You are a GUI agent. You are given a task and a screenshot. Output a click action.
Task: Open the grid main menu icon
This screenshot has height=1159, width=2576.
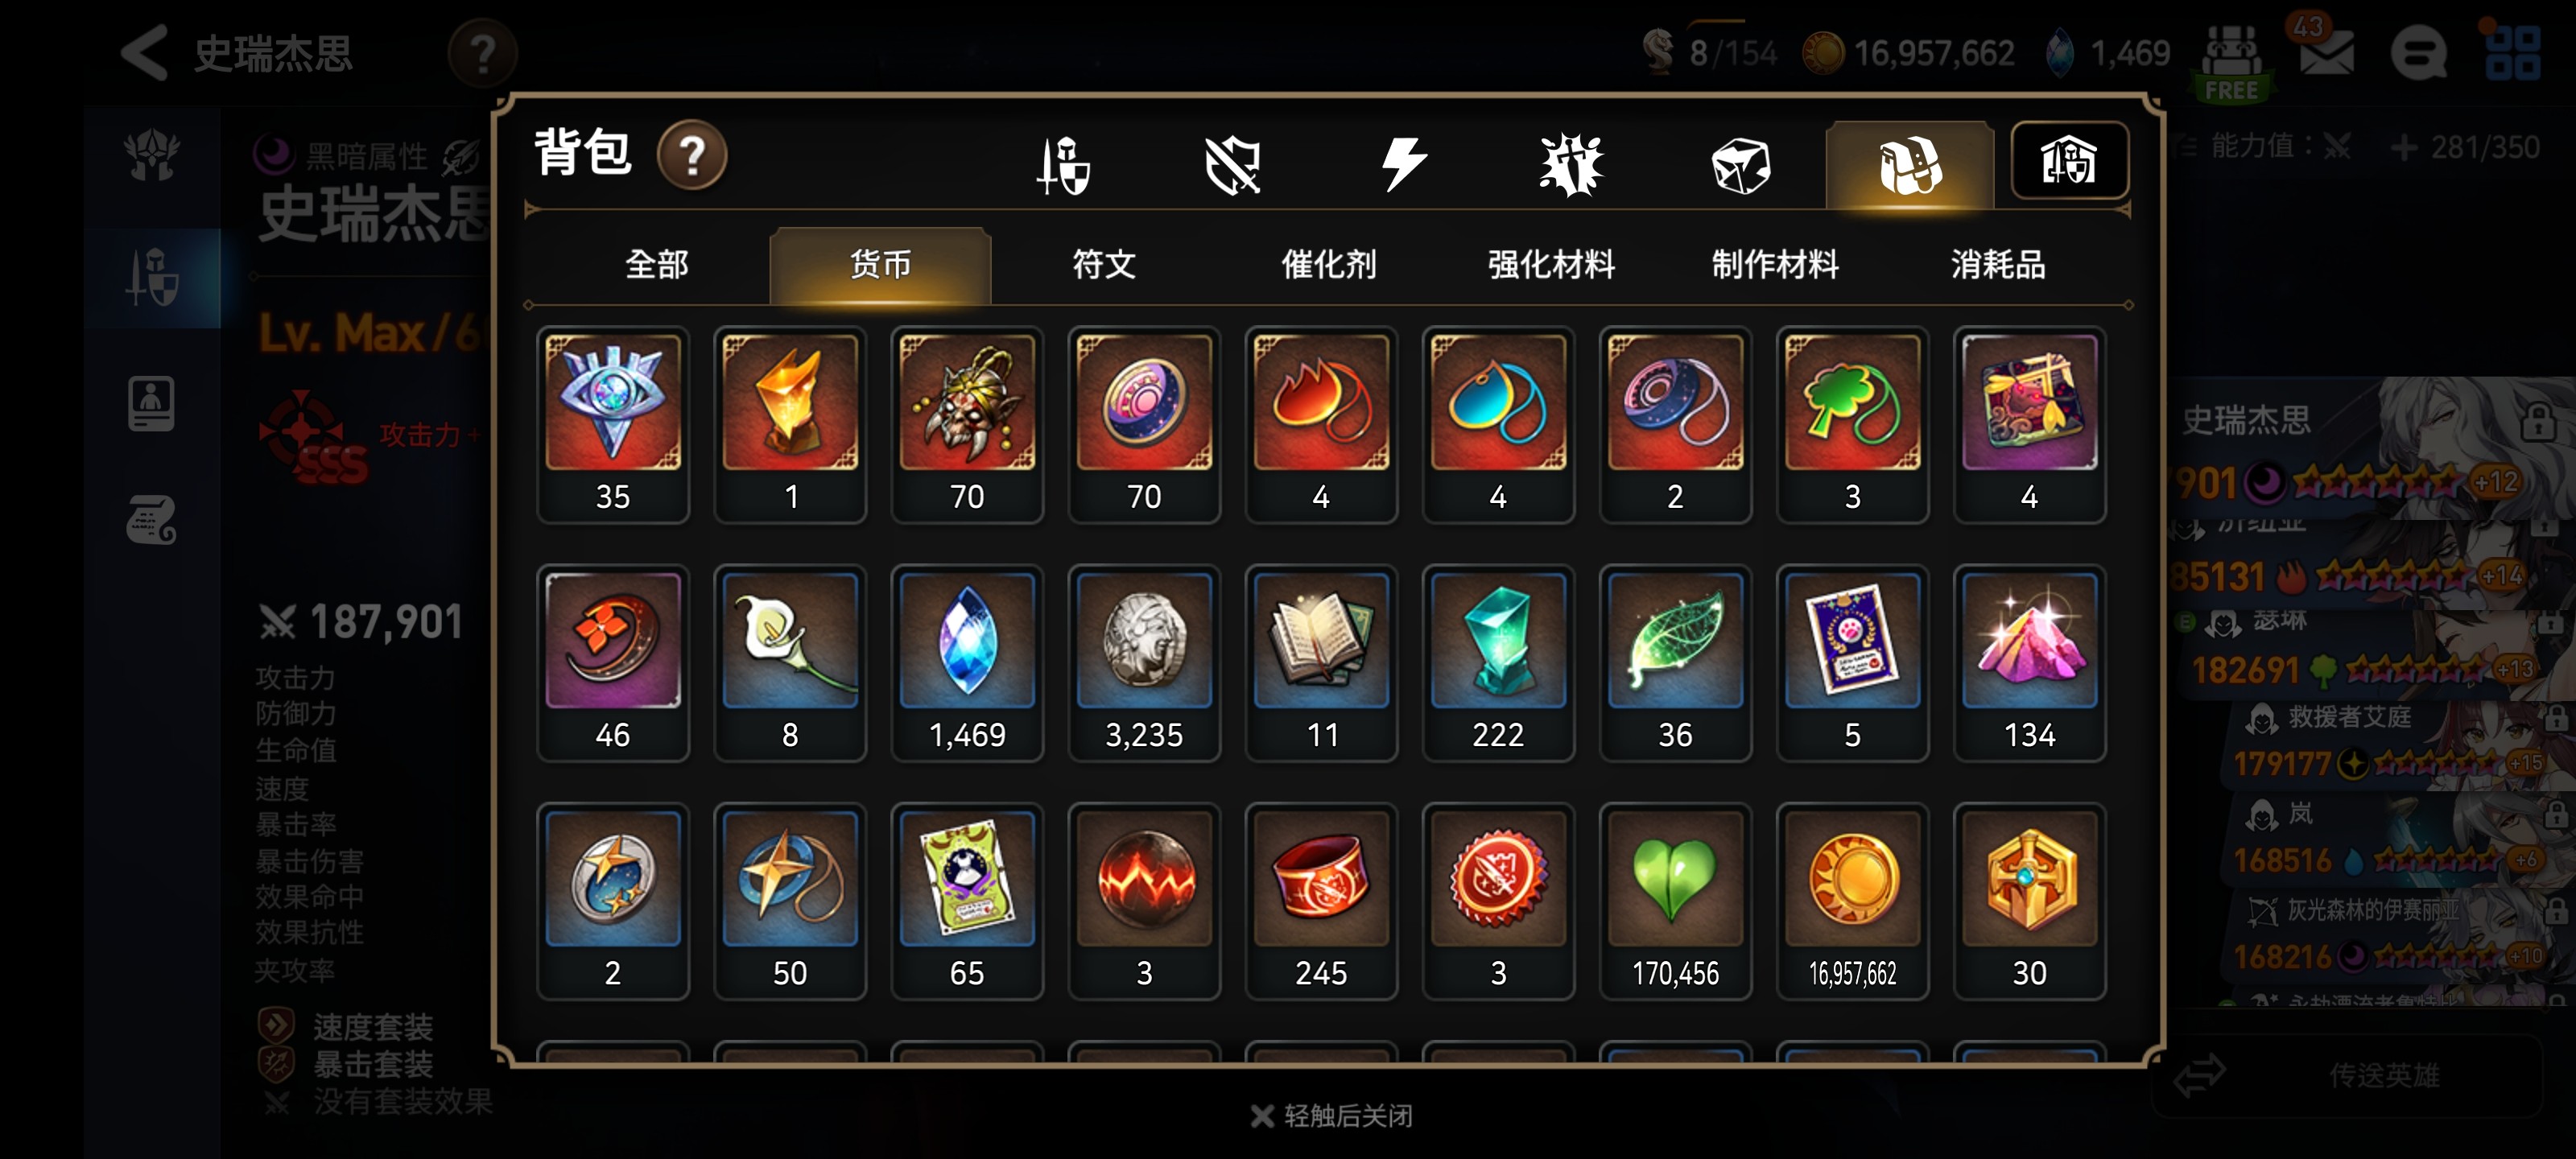click(x=2512, y=52)
